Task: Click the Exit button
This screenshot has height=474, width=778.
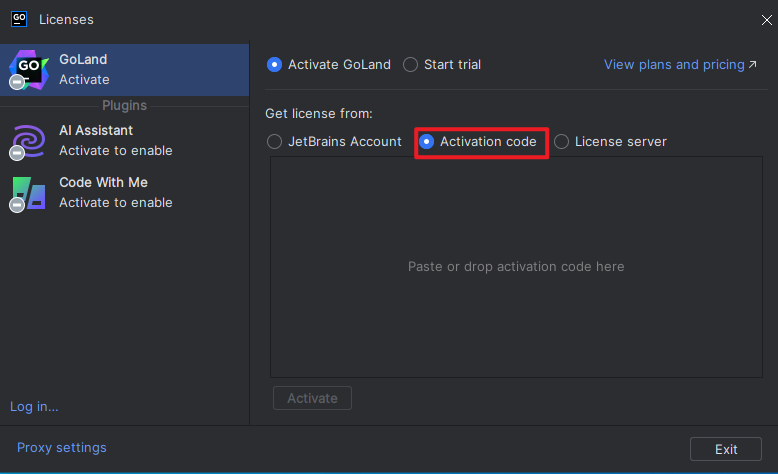Action: (x=725, y=449)
